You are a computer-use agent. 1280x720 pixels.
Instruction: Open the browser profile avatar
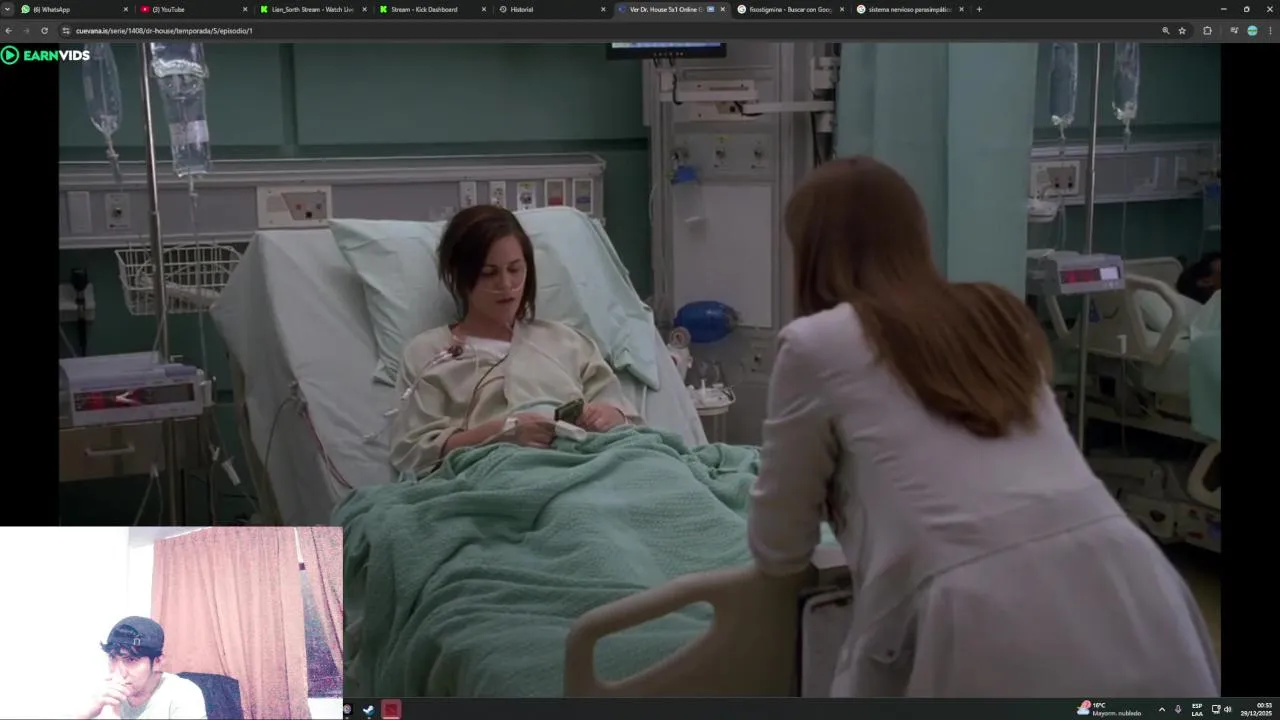pyautogui.click(x=1252, y=30)
